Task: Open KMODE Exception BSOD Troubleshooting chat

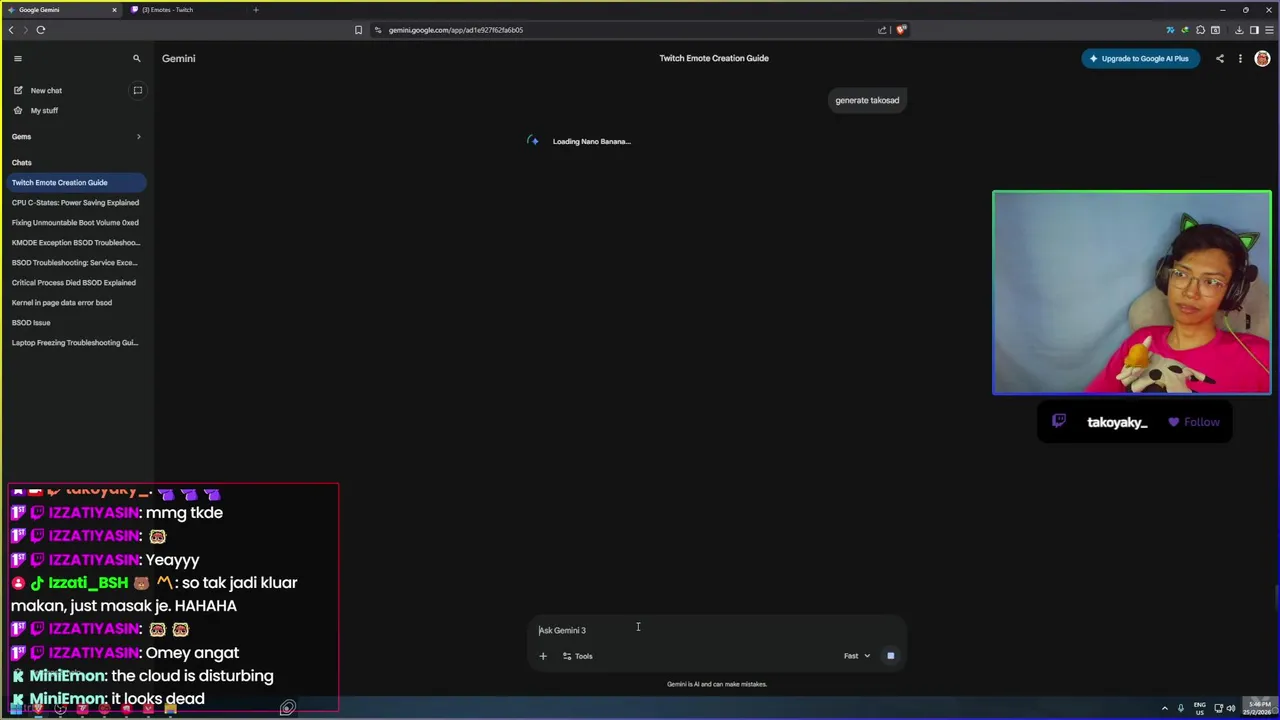Action: click(76, 242)
